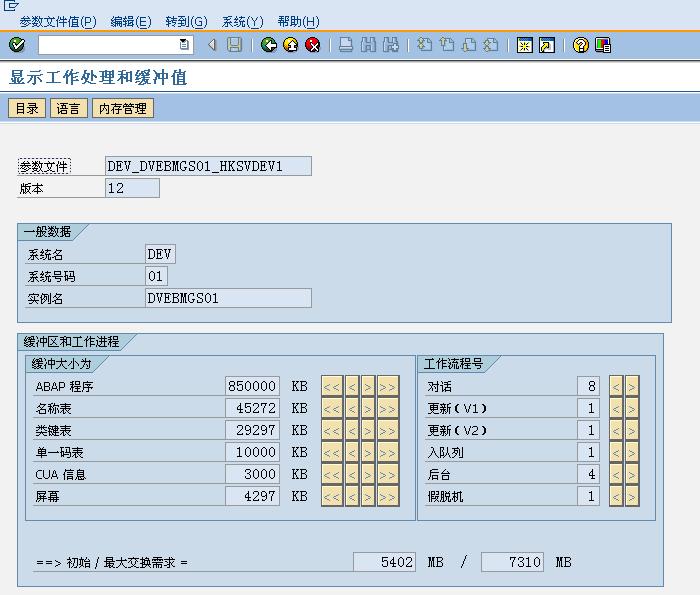
Task: Open the 转到(G) menu
Action: coord(186,21)
